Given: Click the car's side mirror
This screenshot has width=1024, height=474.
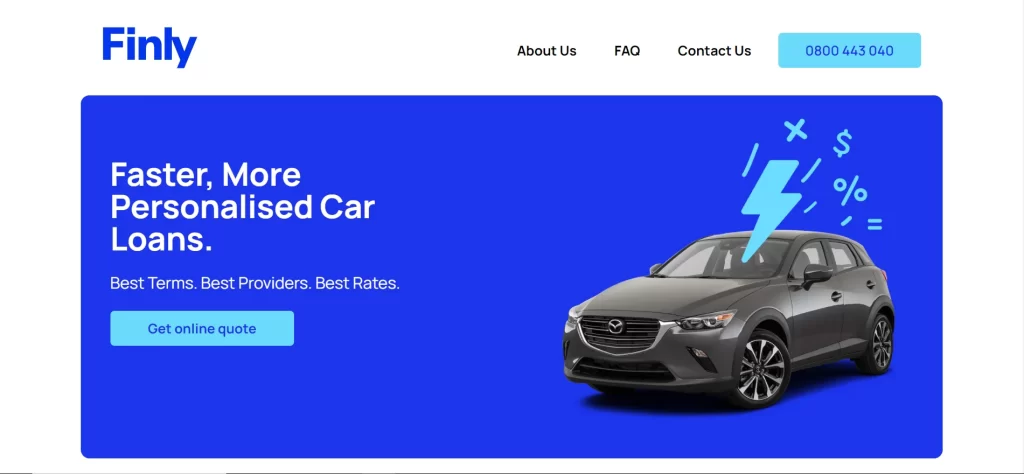Looking at the screenshot, I should 817,274.
